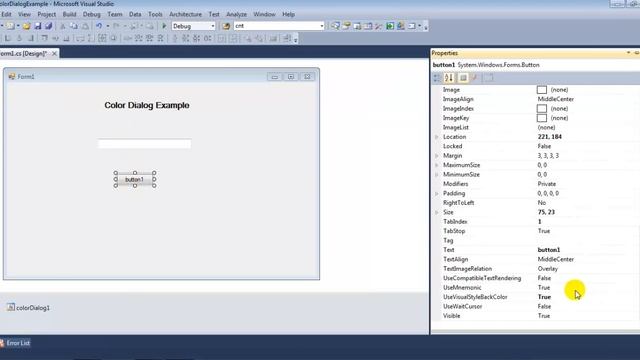The width and height of the screenshot is (640, 360).
Task: Open the Debug menu
Action: [x=91, y=14]
